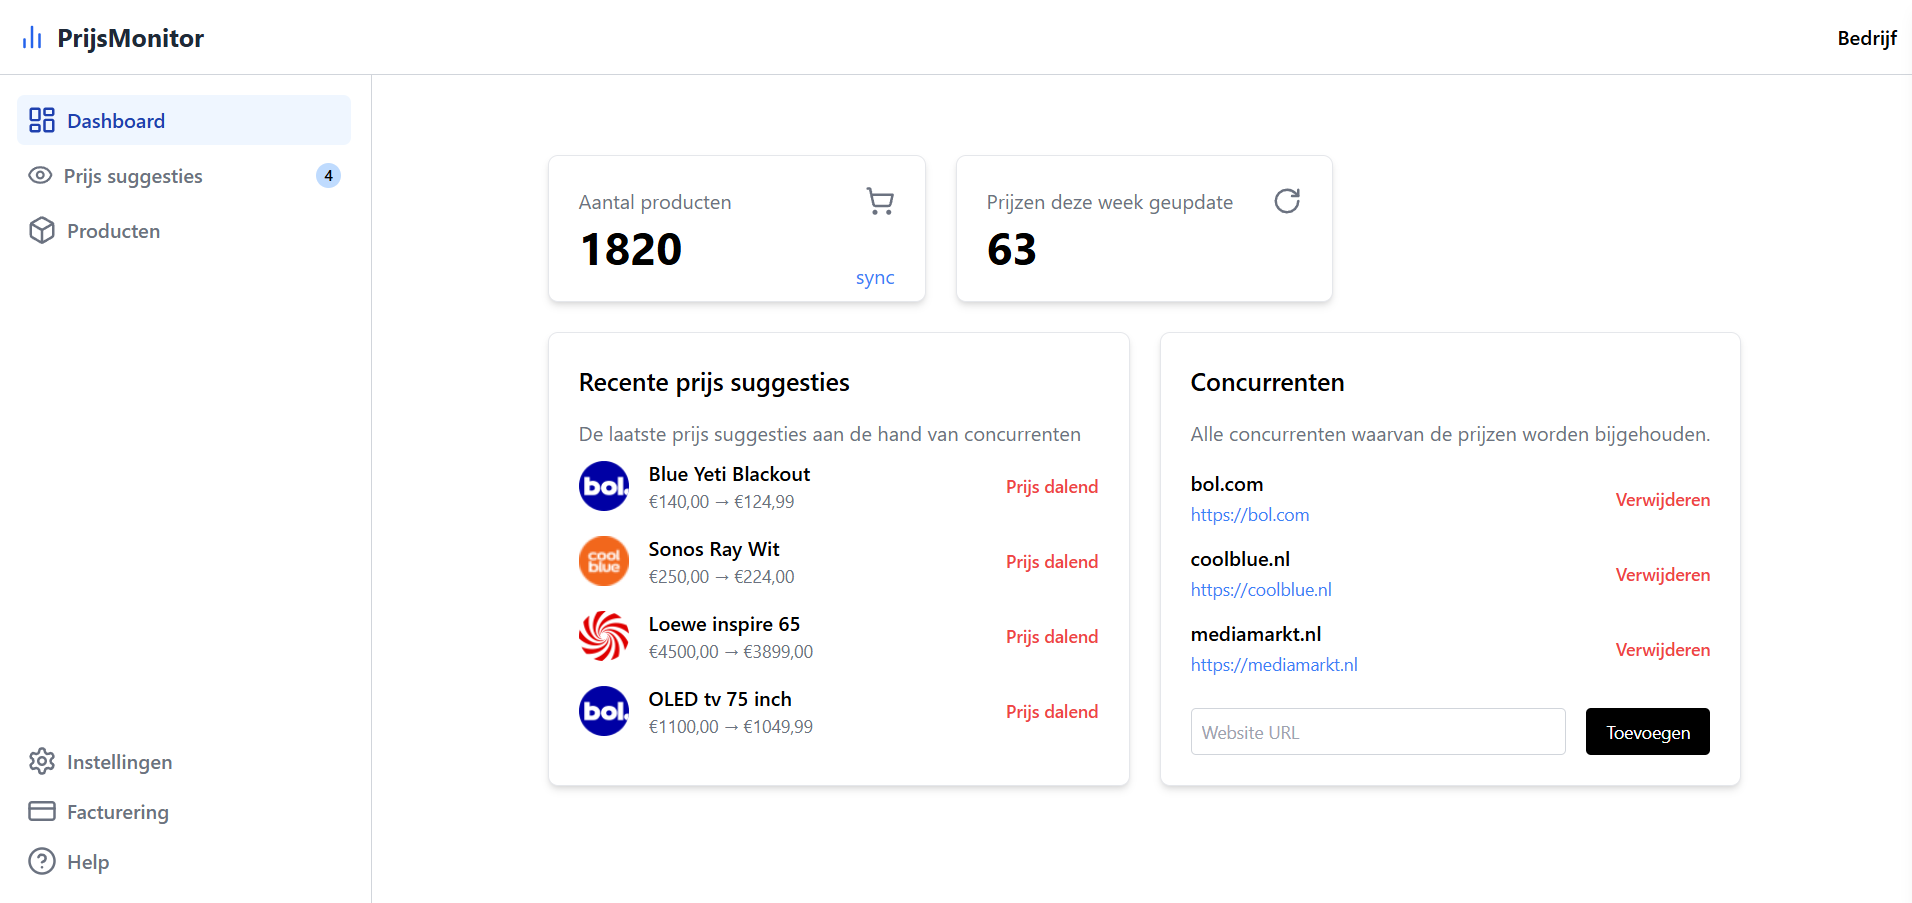
Task: Click the refresh icon in Prijzen geupdate card
Action: click(1287, 201)
